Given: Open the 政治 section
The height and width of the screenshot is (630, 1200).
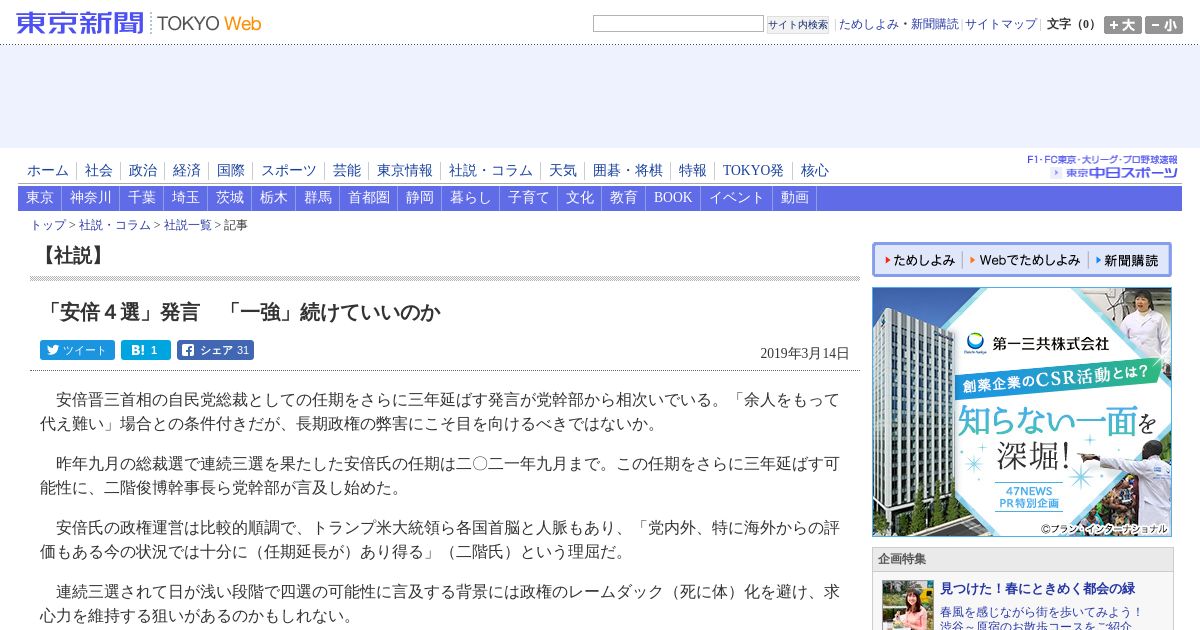Looking at the screenshot, I should [x=143, y=171].
